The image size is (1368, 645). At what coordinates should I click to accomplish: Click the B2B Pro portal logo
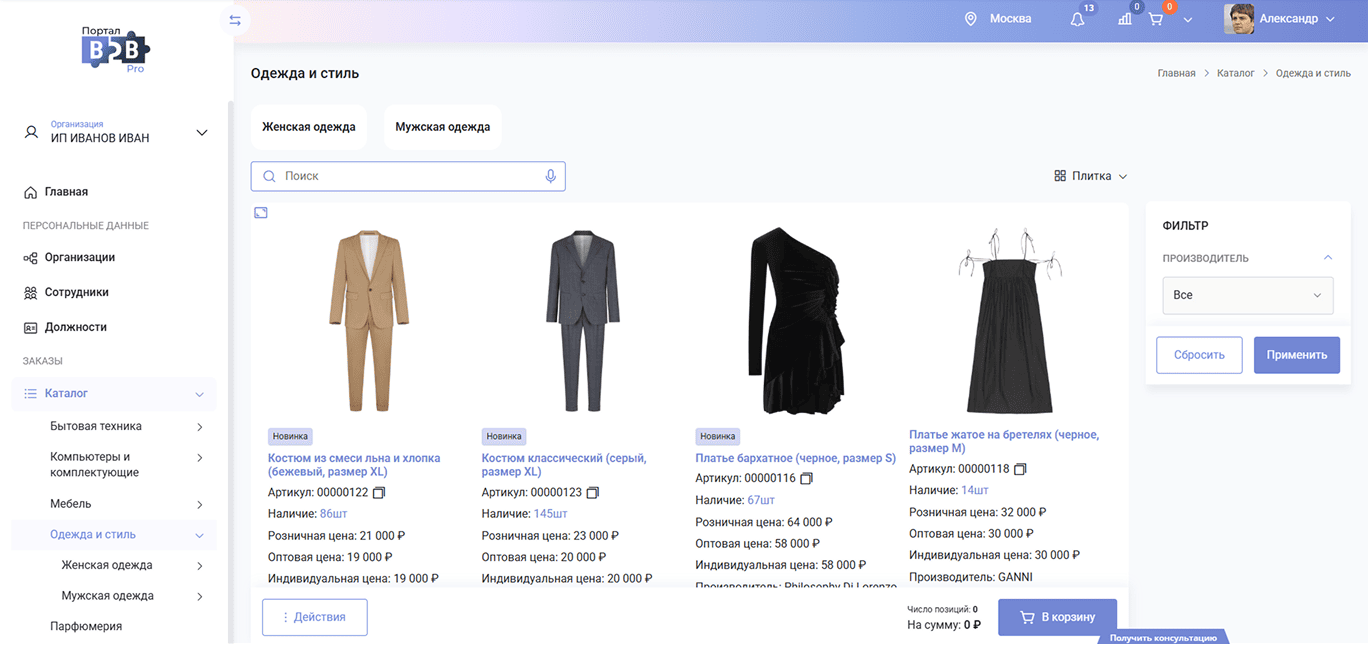(x=115, y=49)
